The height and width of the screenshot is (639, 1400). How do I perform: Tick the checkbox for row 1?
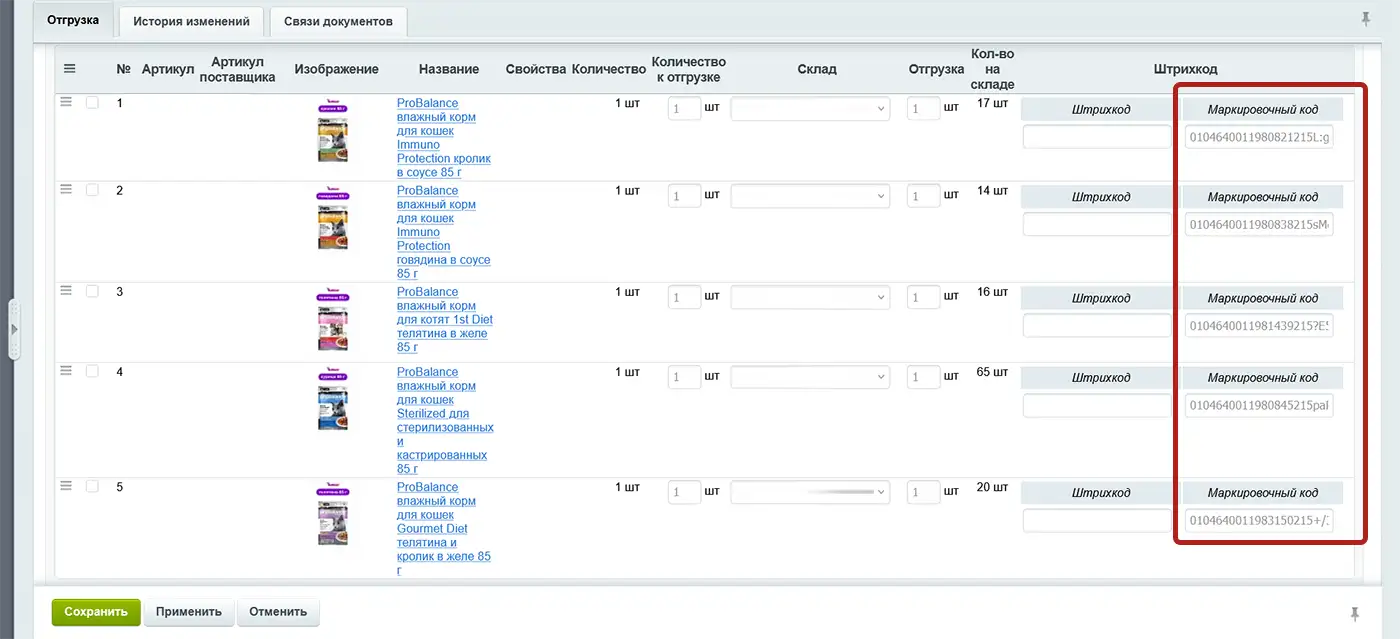point(92,102)
